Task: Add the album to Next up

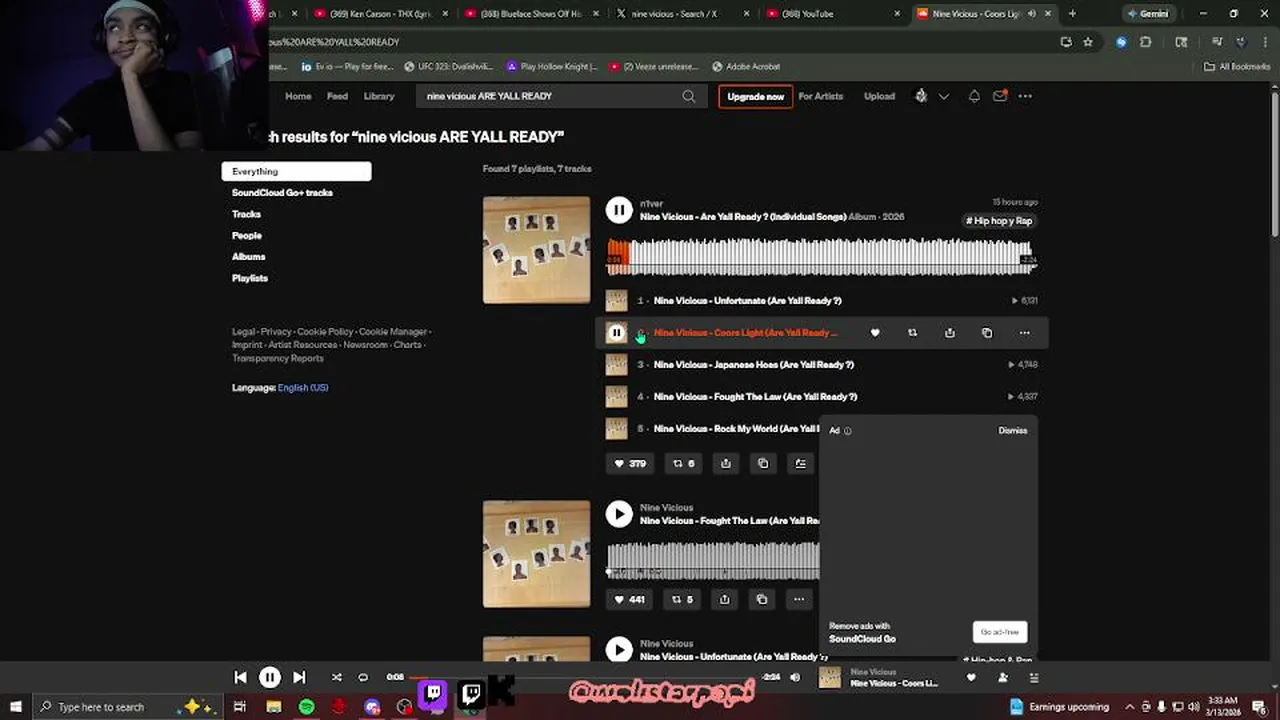Action: click(801, 463)
